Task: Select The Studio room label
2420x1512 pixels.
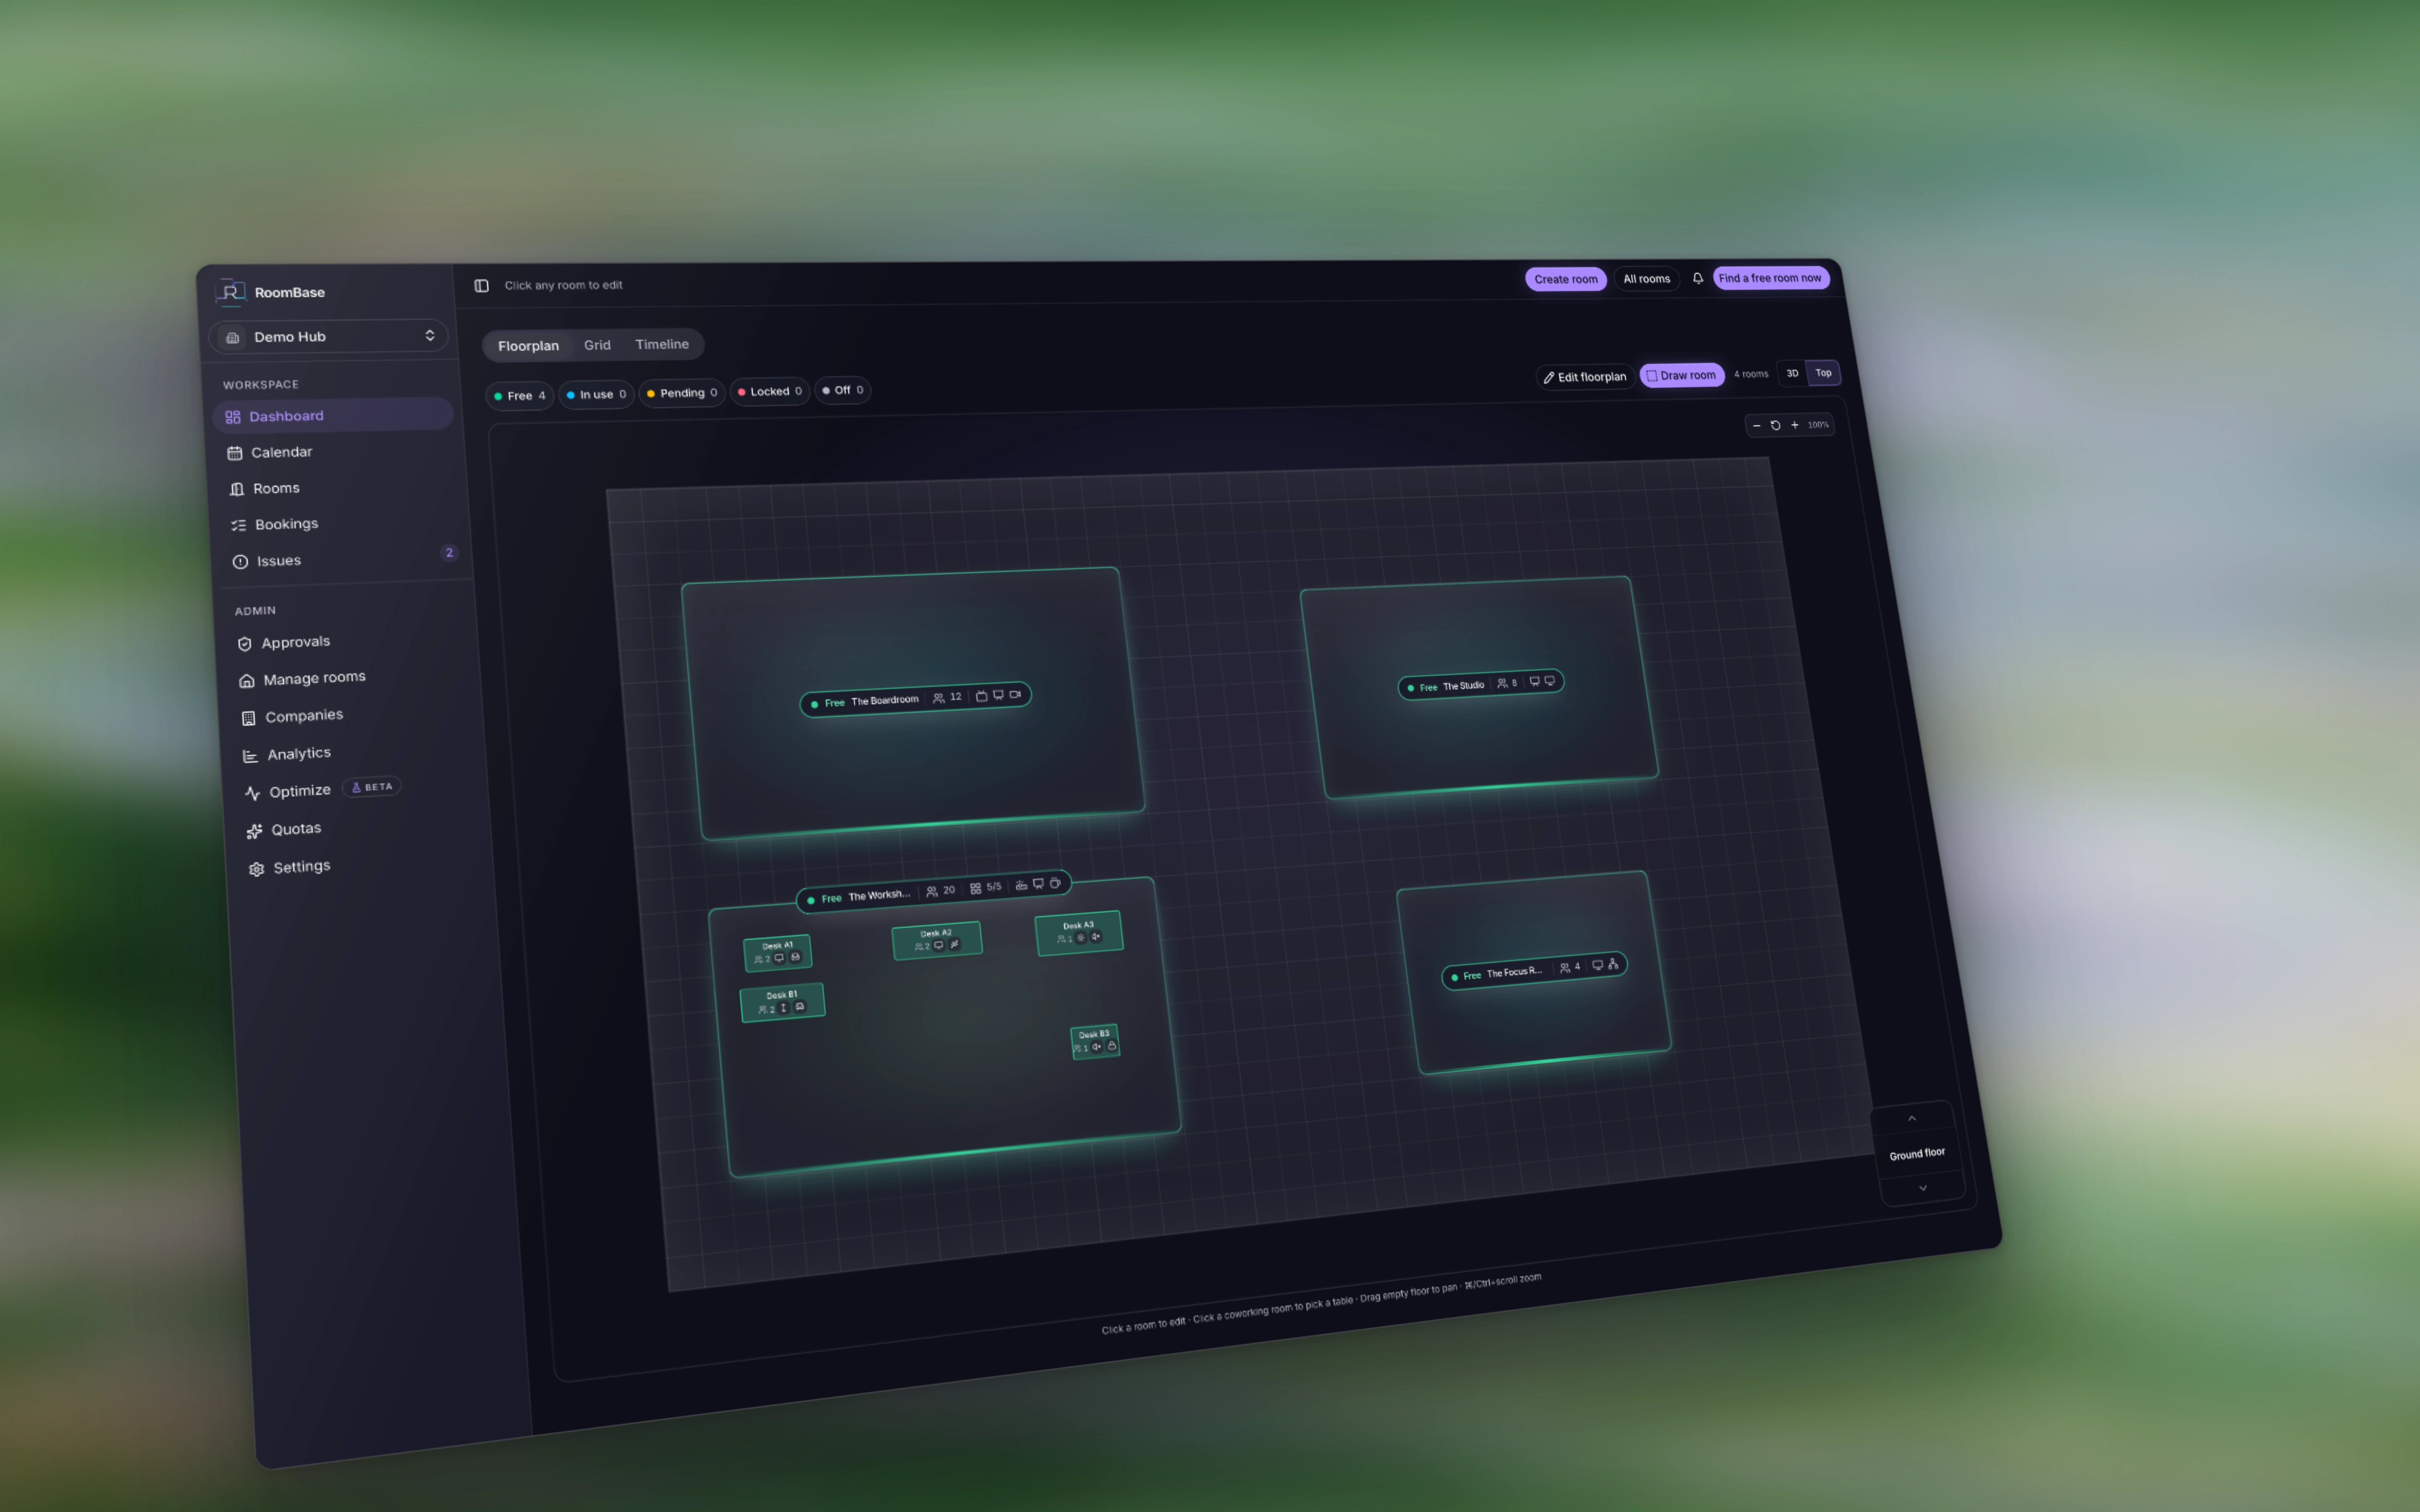Action: tap(1480, 684)
